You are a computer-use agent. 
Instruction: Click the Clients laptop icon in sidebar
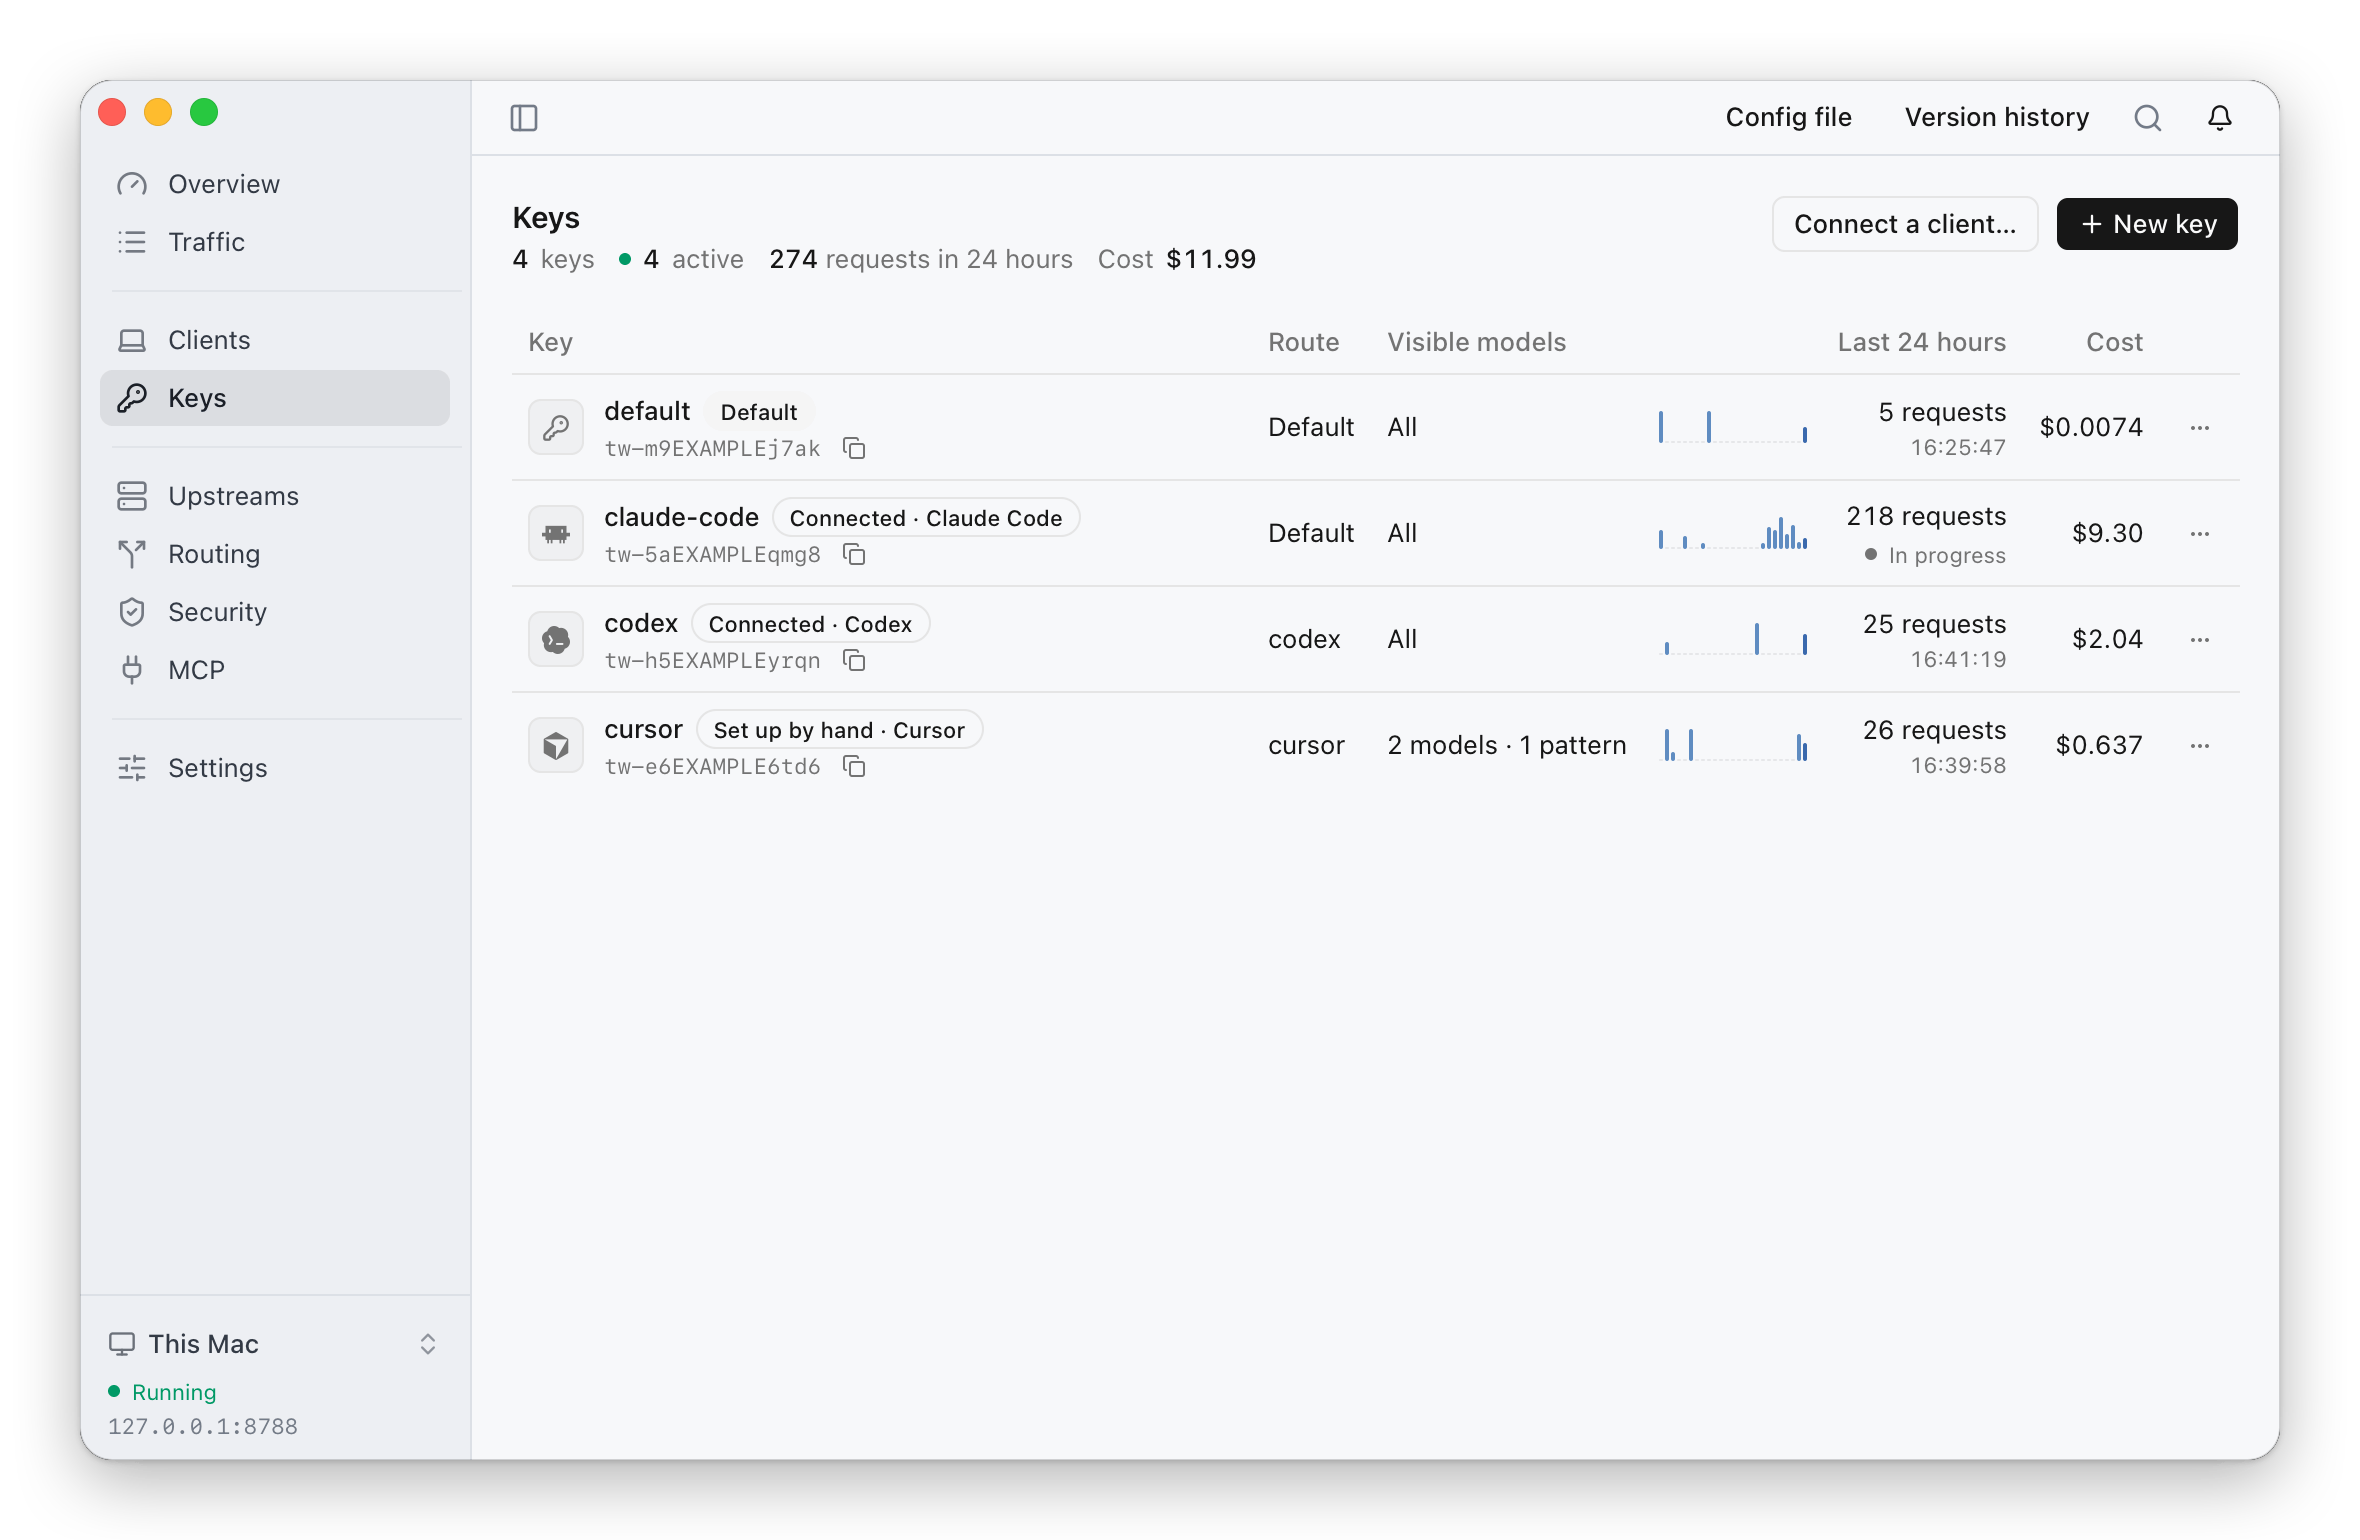[132, 340]
